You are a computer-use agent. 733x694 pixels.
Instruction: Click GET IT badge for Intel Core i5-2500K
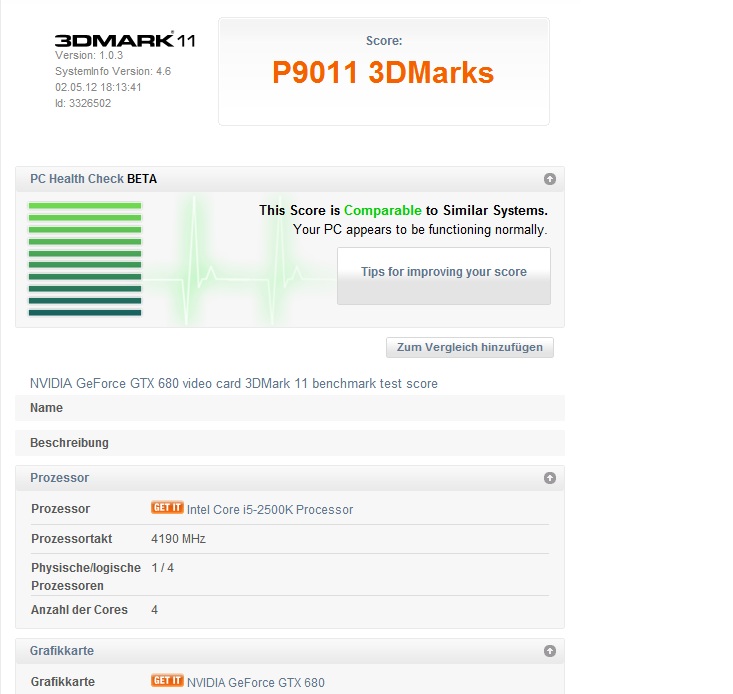coord(167,508)
